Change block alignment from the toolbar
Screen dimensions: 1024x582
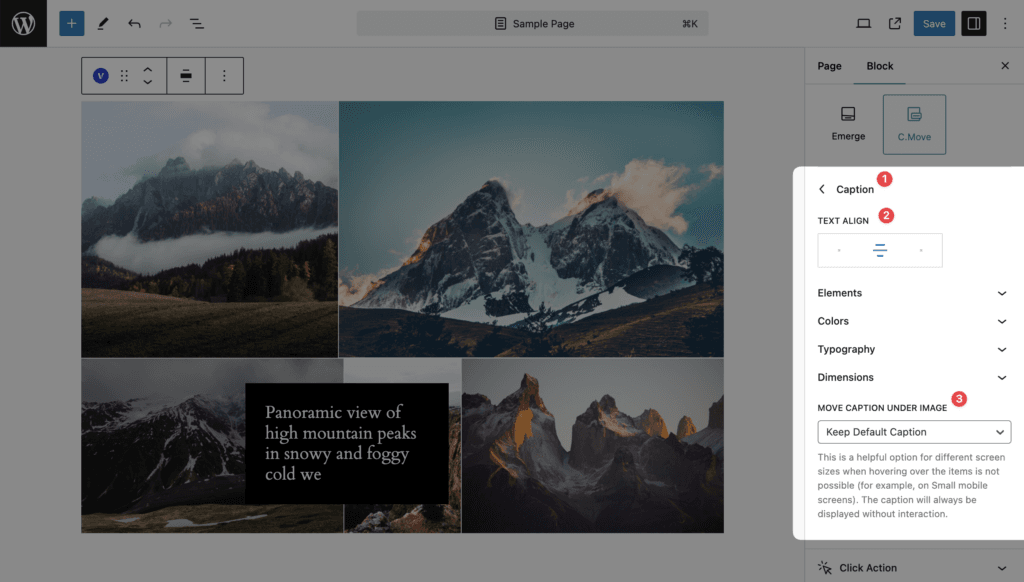(x=186, y=76)
